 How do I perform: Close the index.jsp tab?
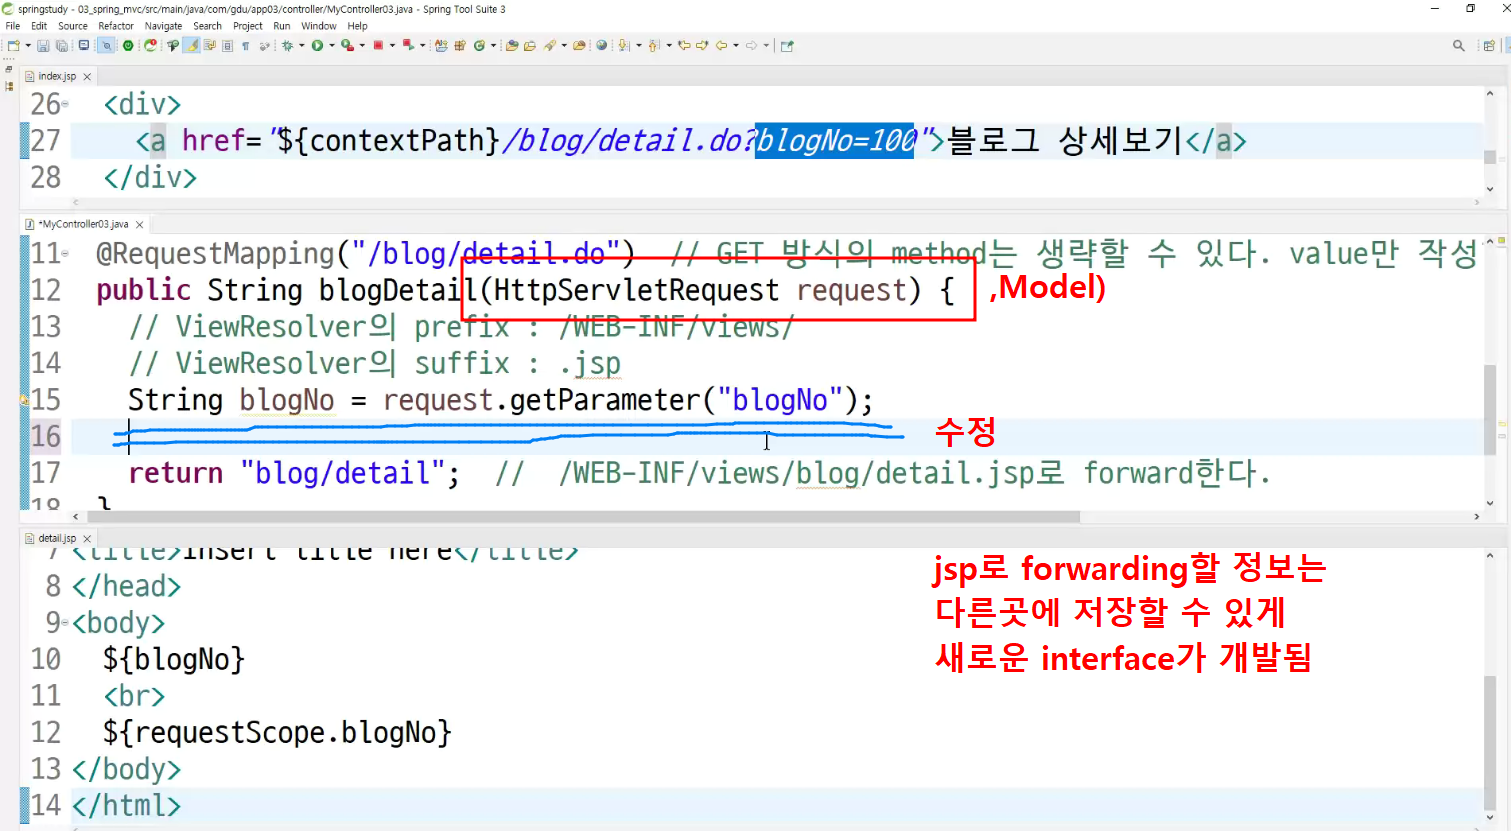(x=87, y=77)
